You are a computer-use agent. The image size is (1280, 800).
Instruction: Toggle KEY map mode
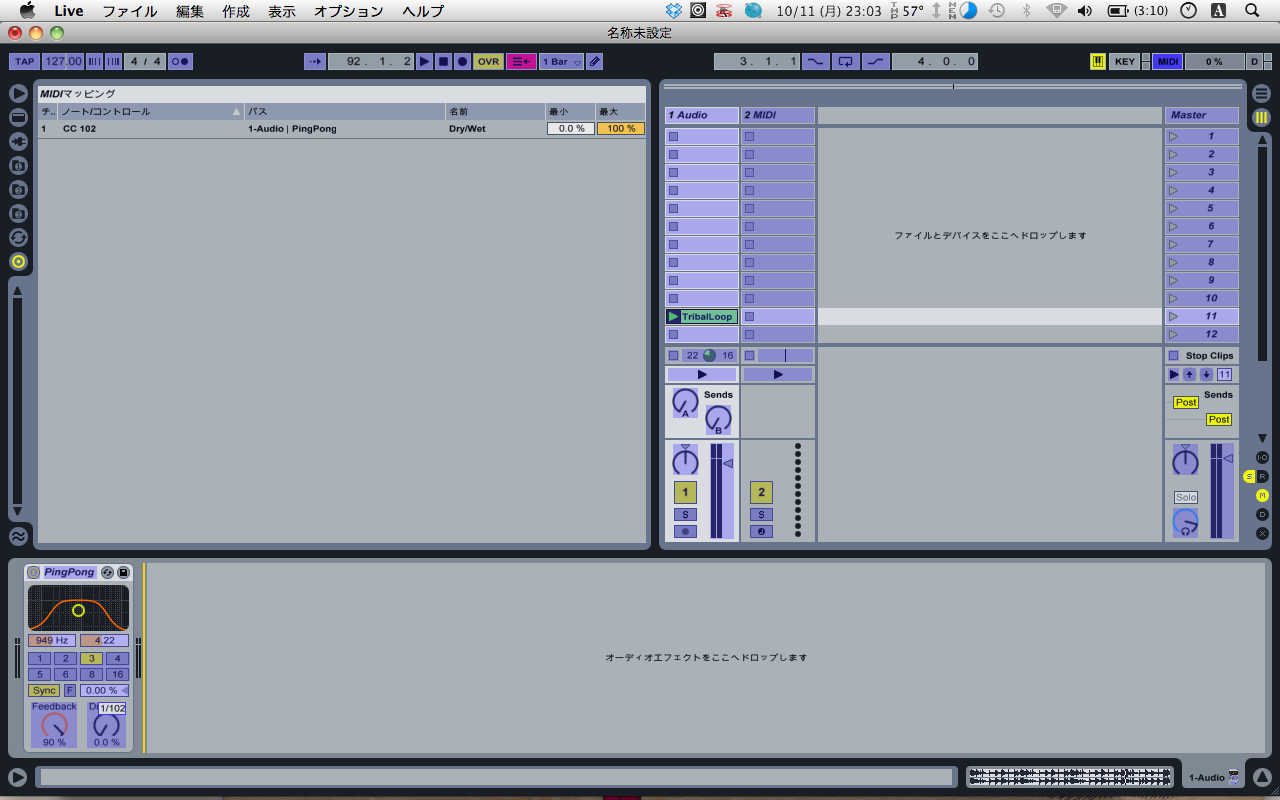point(1125,62)
